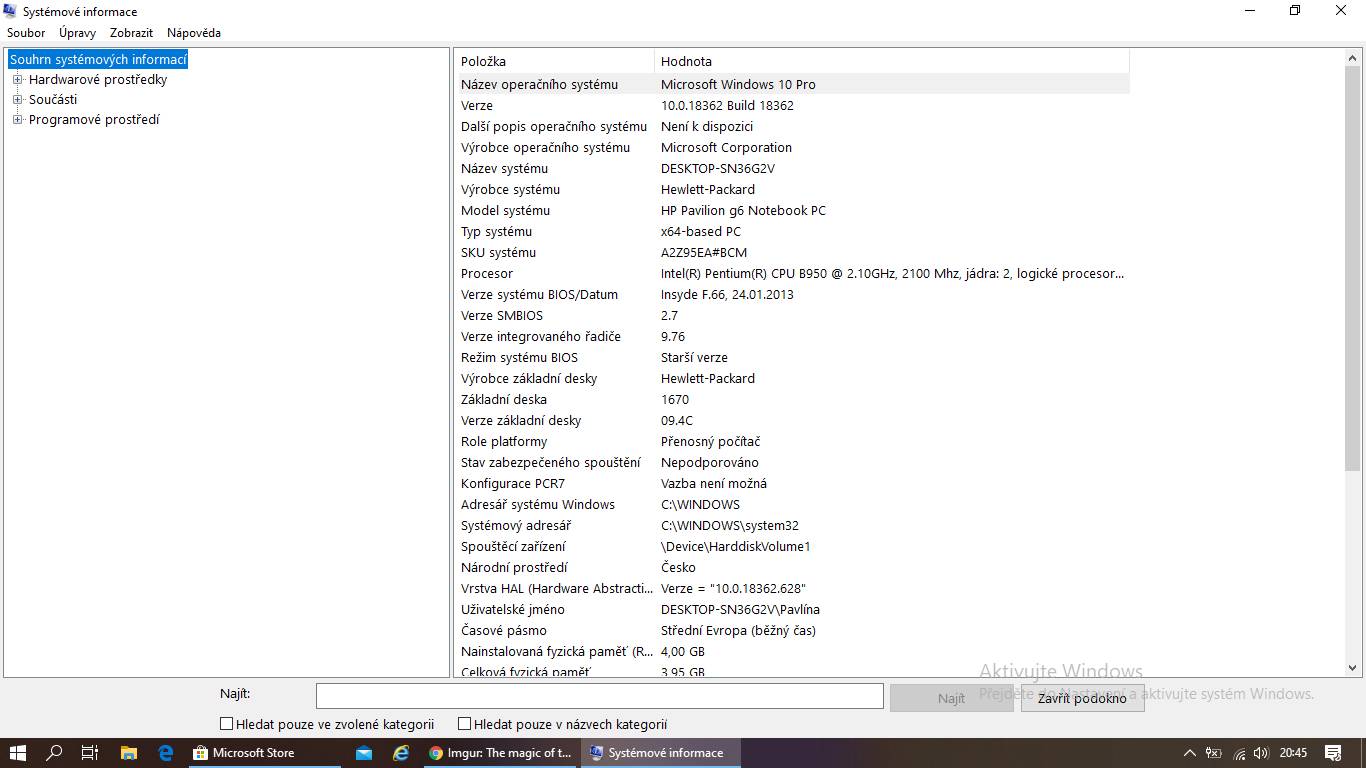Click the Intel(R) Pentium(R) CPU value
This screenshot has height=768, width=1366.
click(x=892, y=274)
